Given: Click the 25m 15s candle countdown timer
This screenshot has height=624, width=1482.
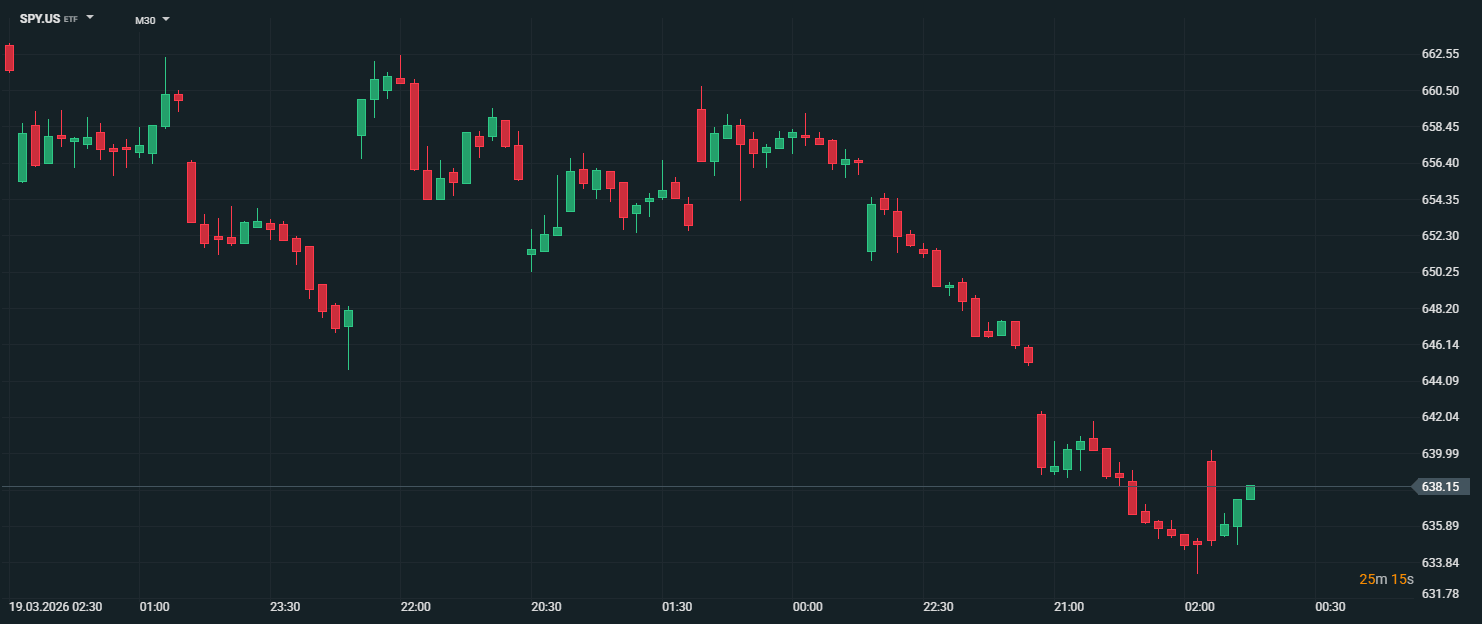Looking at the screenshot, I should [x=1385, y=579].
